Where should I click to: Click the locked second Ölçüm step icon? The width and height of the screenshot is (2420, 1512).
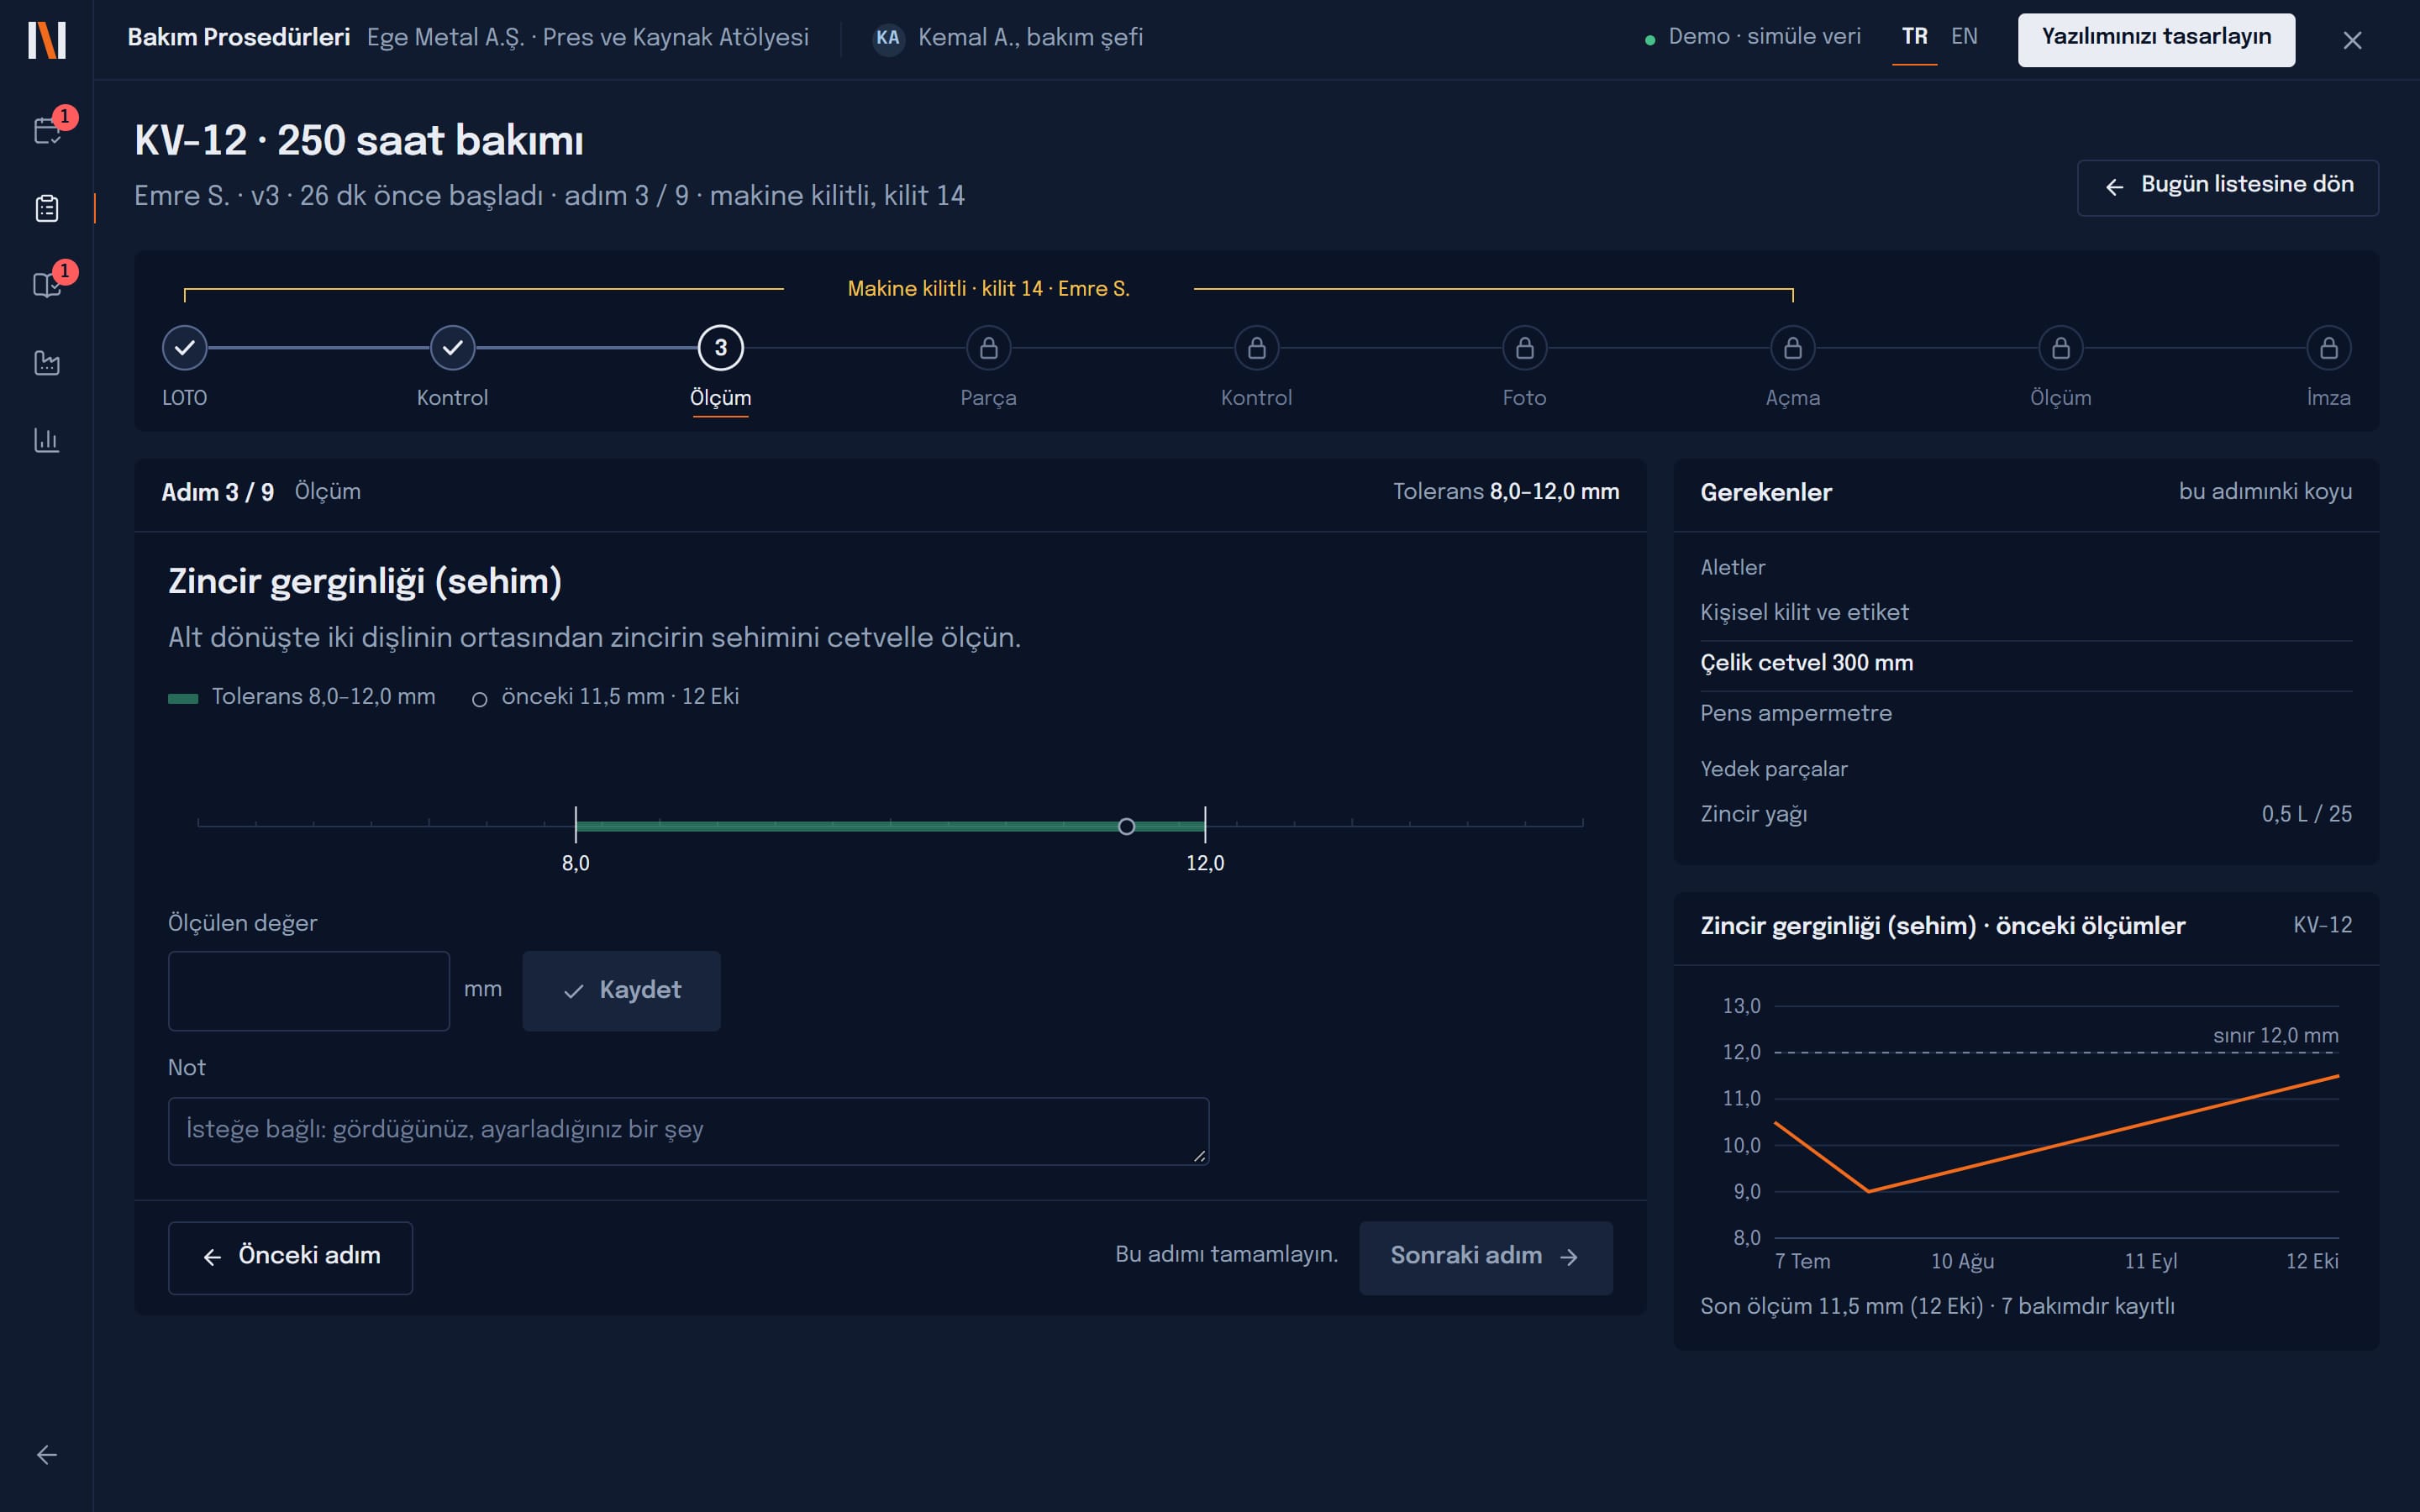pyautogui.click(x=2061, y=348)
